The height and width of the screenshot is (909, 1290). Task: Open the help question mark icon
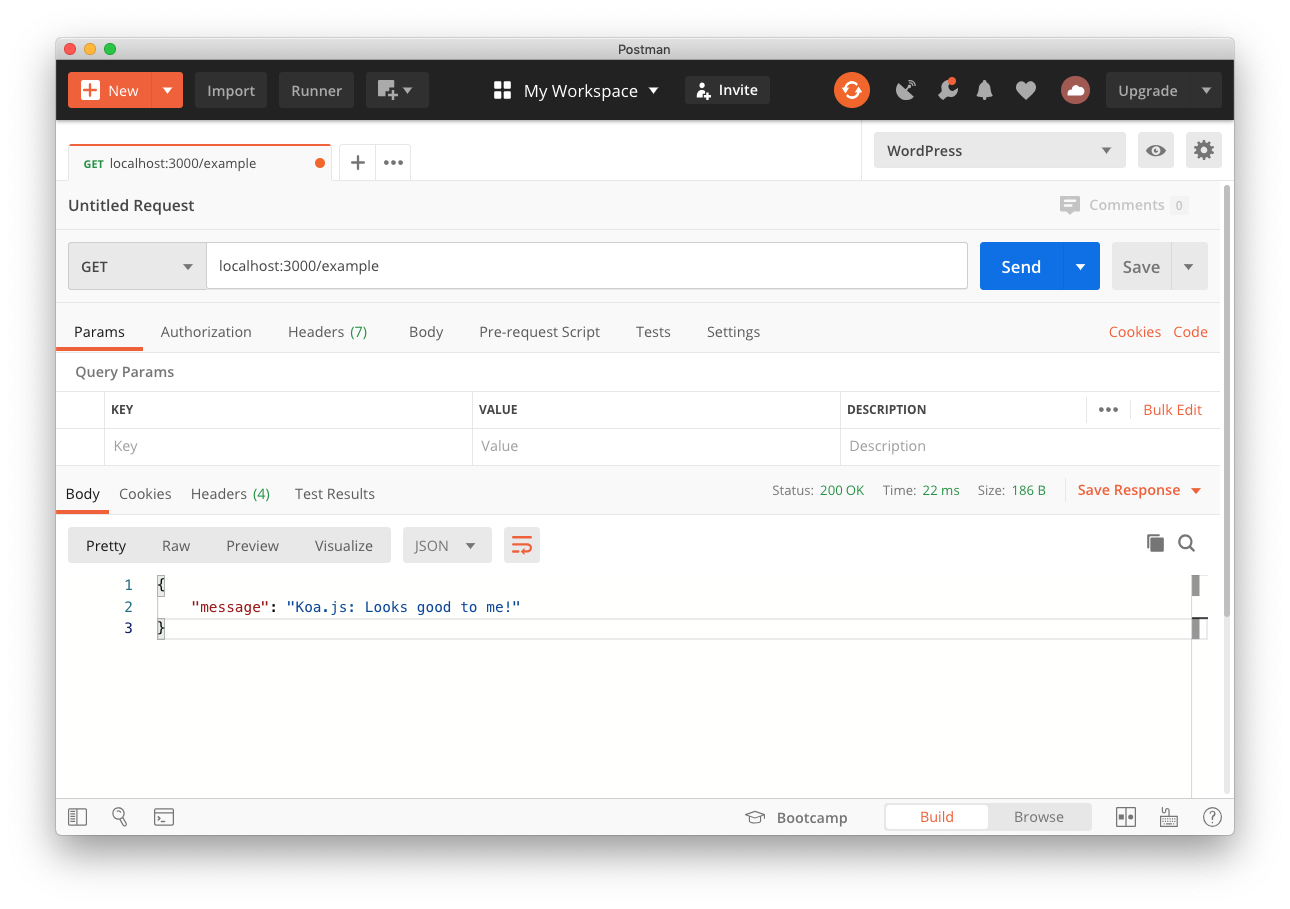pos(1212,817)
